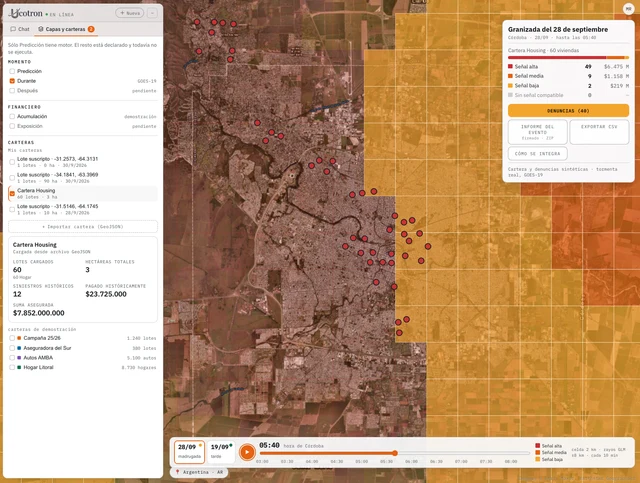Click the play button on the timeline

click(247, 452)
